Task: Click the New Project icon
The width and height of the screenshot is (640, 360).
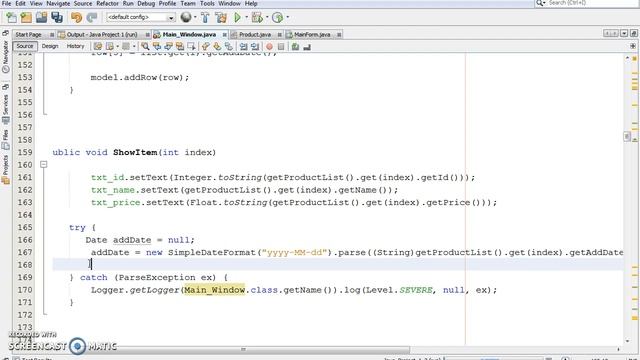Action: pos(26,17)
